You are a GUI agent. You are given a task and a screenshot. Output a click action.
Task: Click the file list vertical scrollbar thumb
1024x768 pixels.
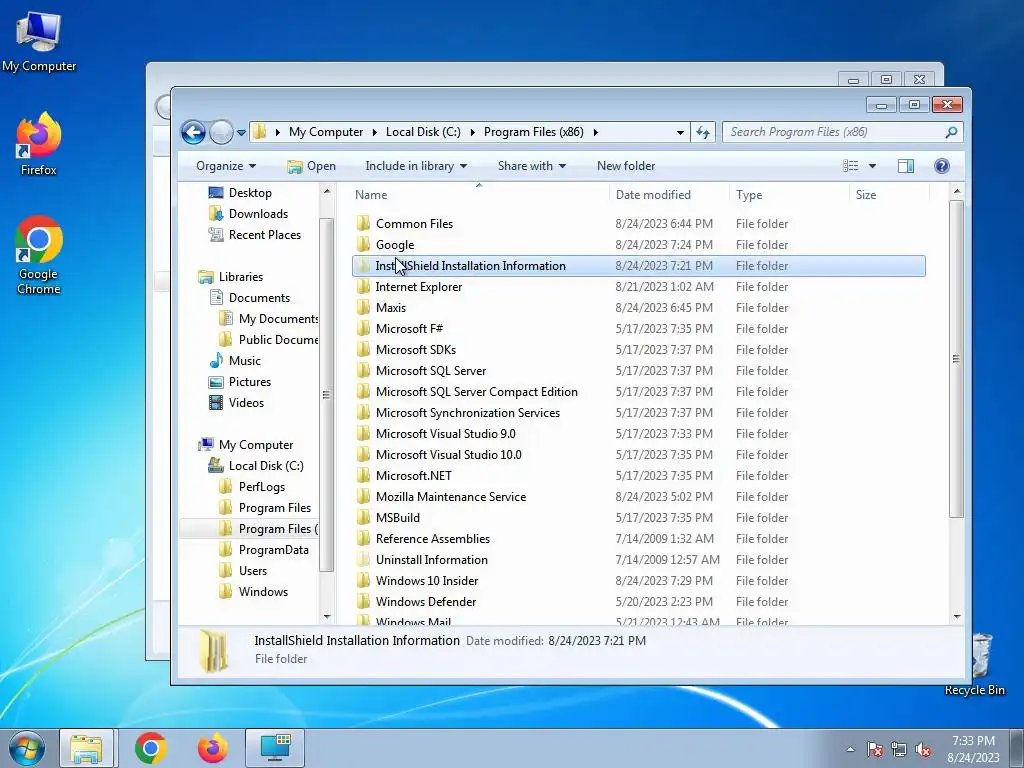coord(956,359)
